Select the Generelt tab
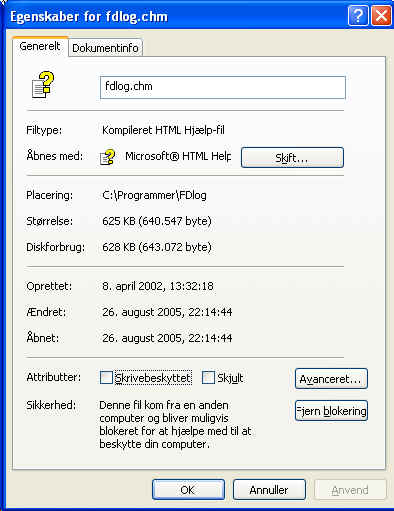This screenshot has height=511, width=394. click(x=40, y=46)
